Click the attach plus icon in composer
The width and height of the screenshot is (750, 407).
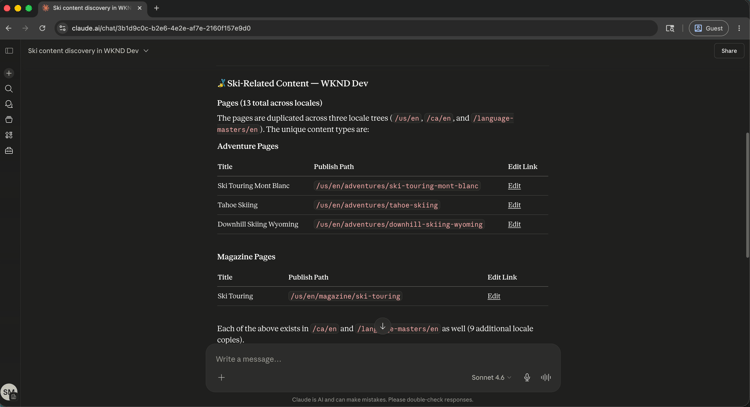pyautogui.click(x=221, y=377)
